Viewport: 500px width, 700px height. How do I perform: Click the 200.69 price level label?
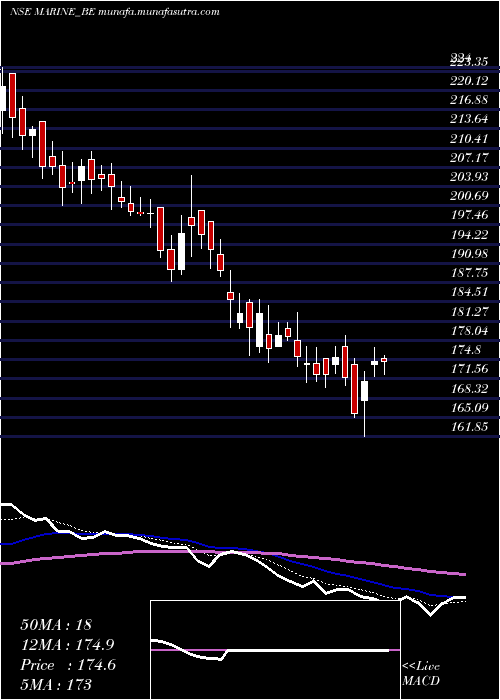[x=469, y=196]
